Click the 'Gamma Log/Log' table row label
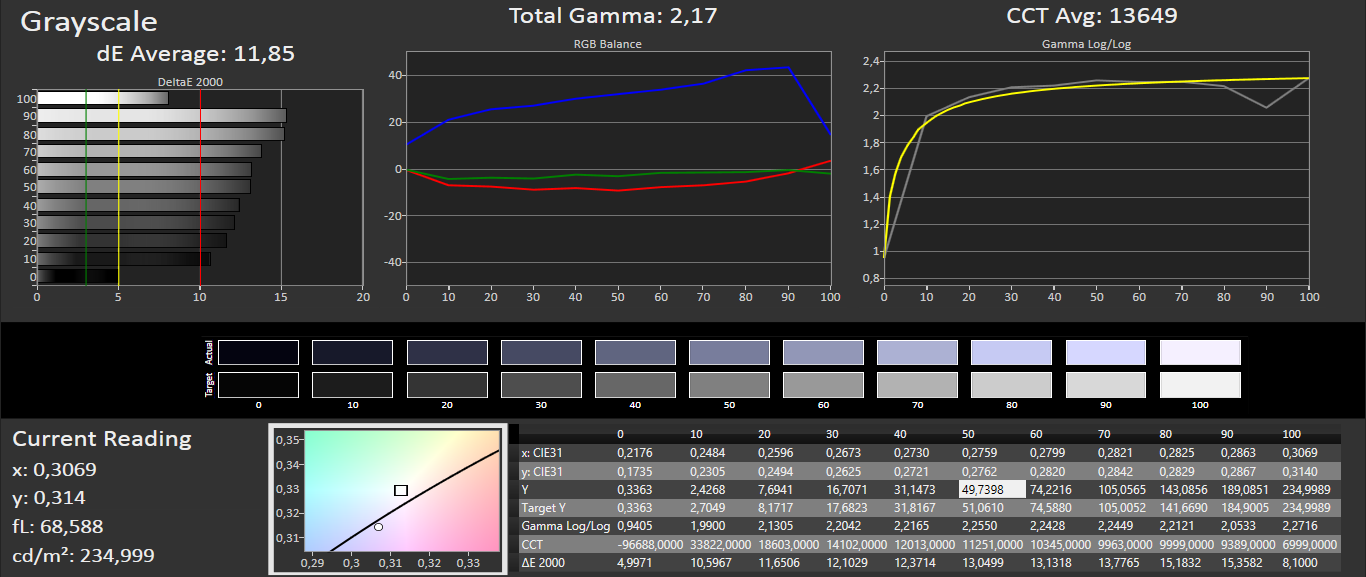1366x577 pixels. (566, 526)
